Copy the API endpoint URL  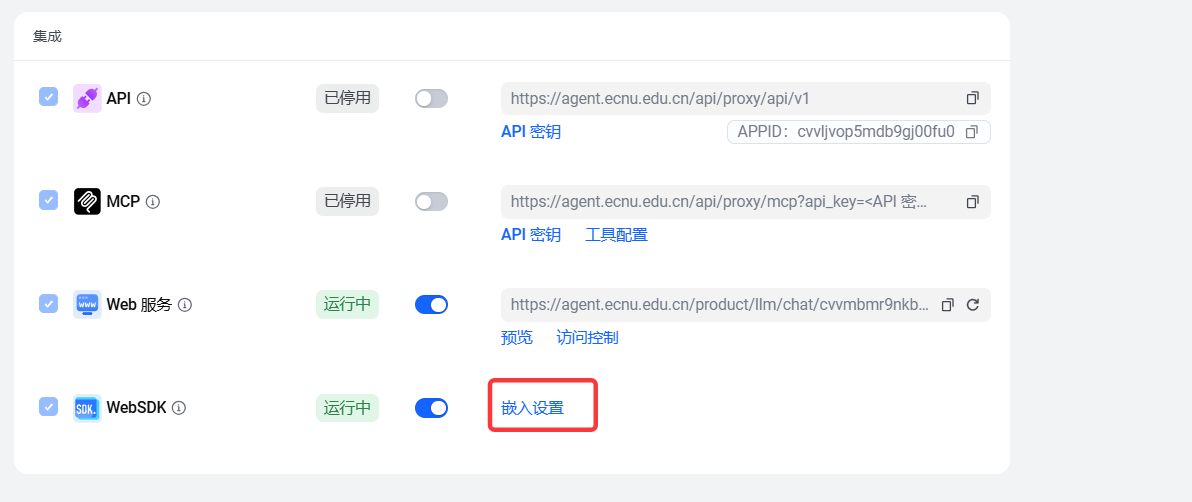click(x=972, y=98)
